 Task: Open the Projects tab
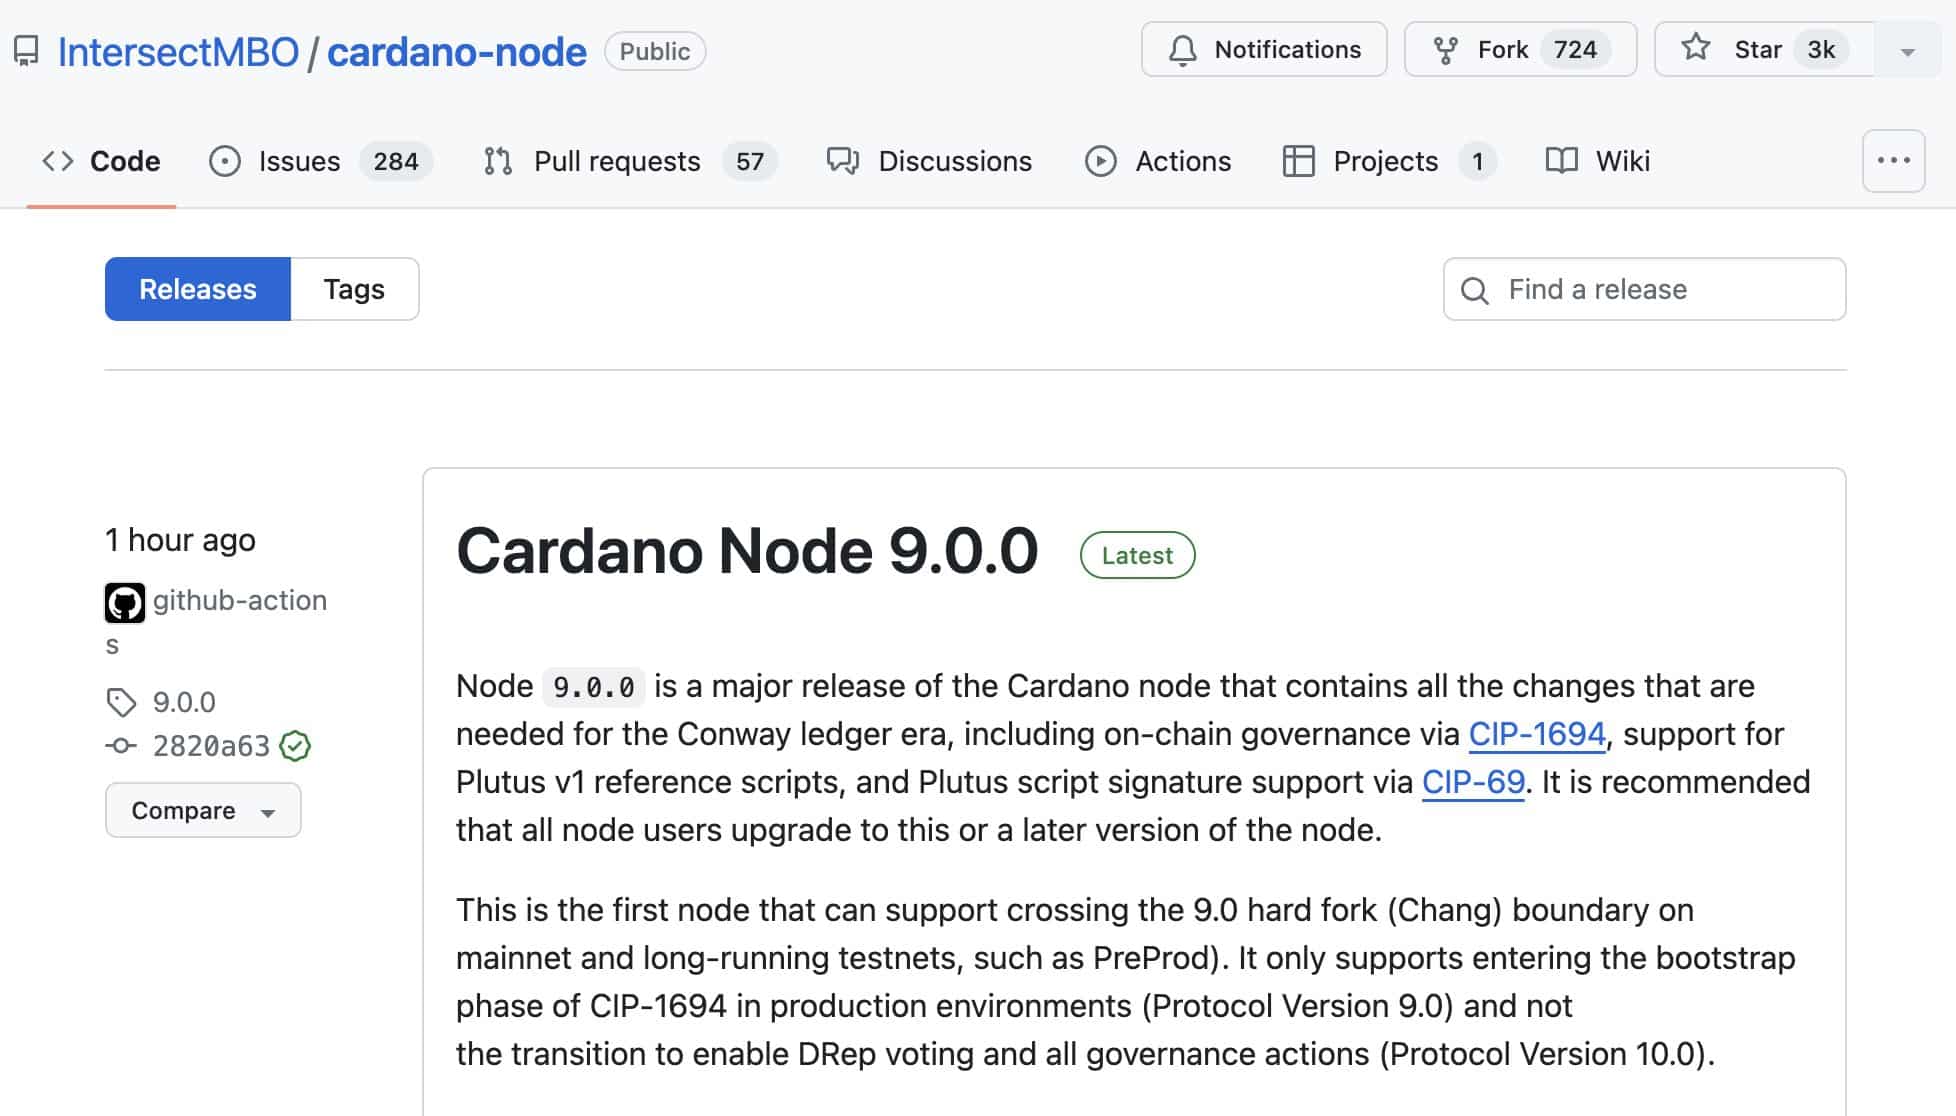tap(1384, 161)
